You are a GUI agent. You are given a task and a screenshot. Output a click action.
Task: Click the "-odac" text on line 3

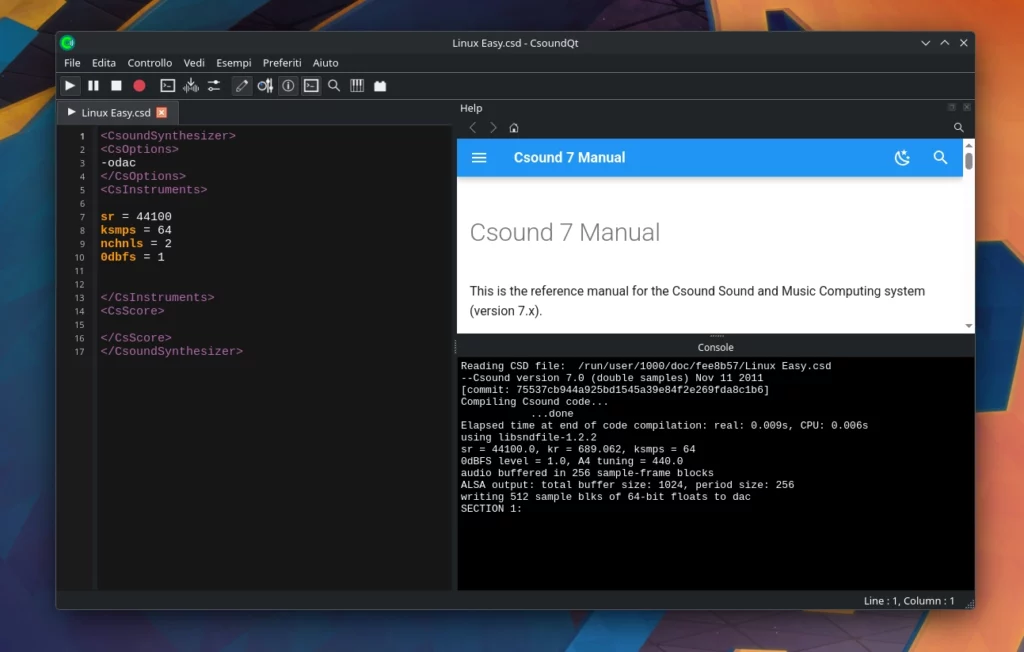pos(118,163)
